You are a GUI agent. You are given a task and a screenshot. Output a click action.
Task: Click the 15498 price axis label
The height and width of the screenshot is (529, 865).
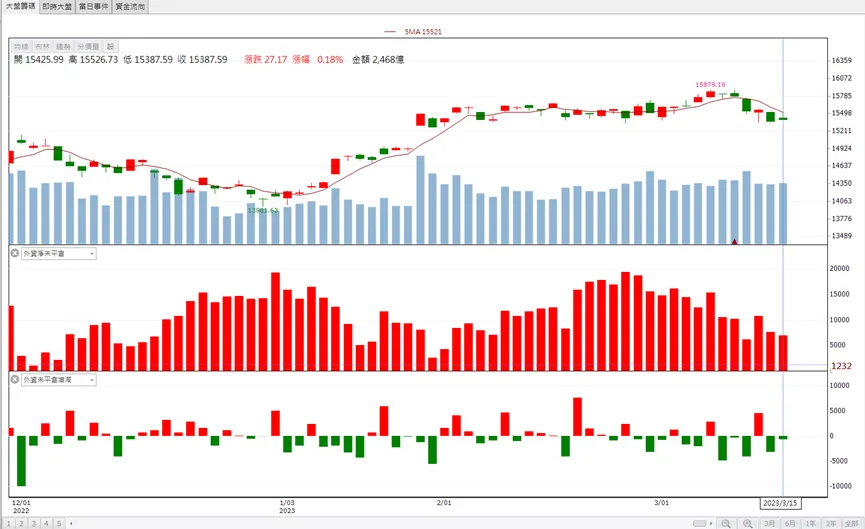(x=841, y=114)
